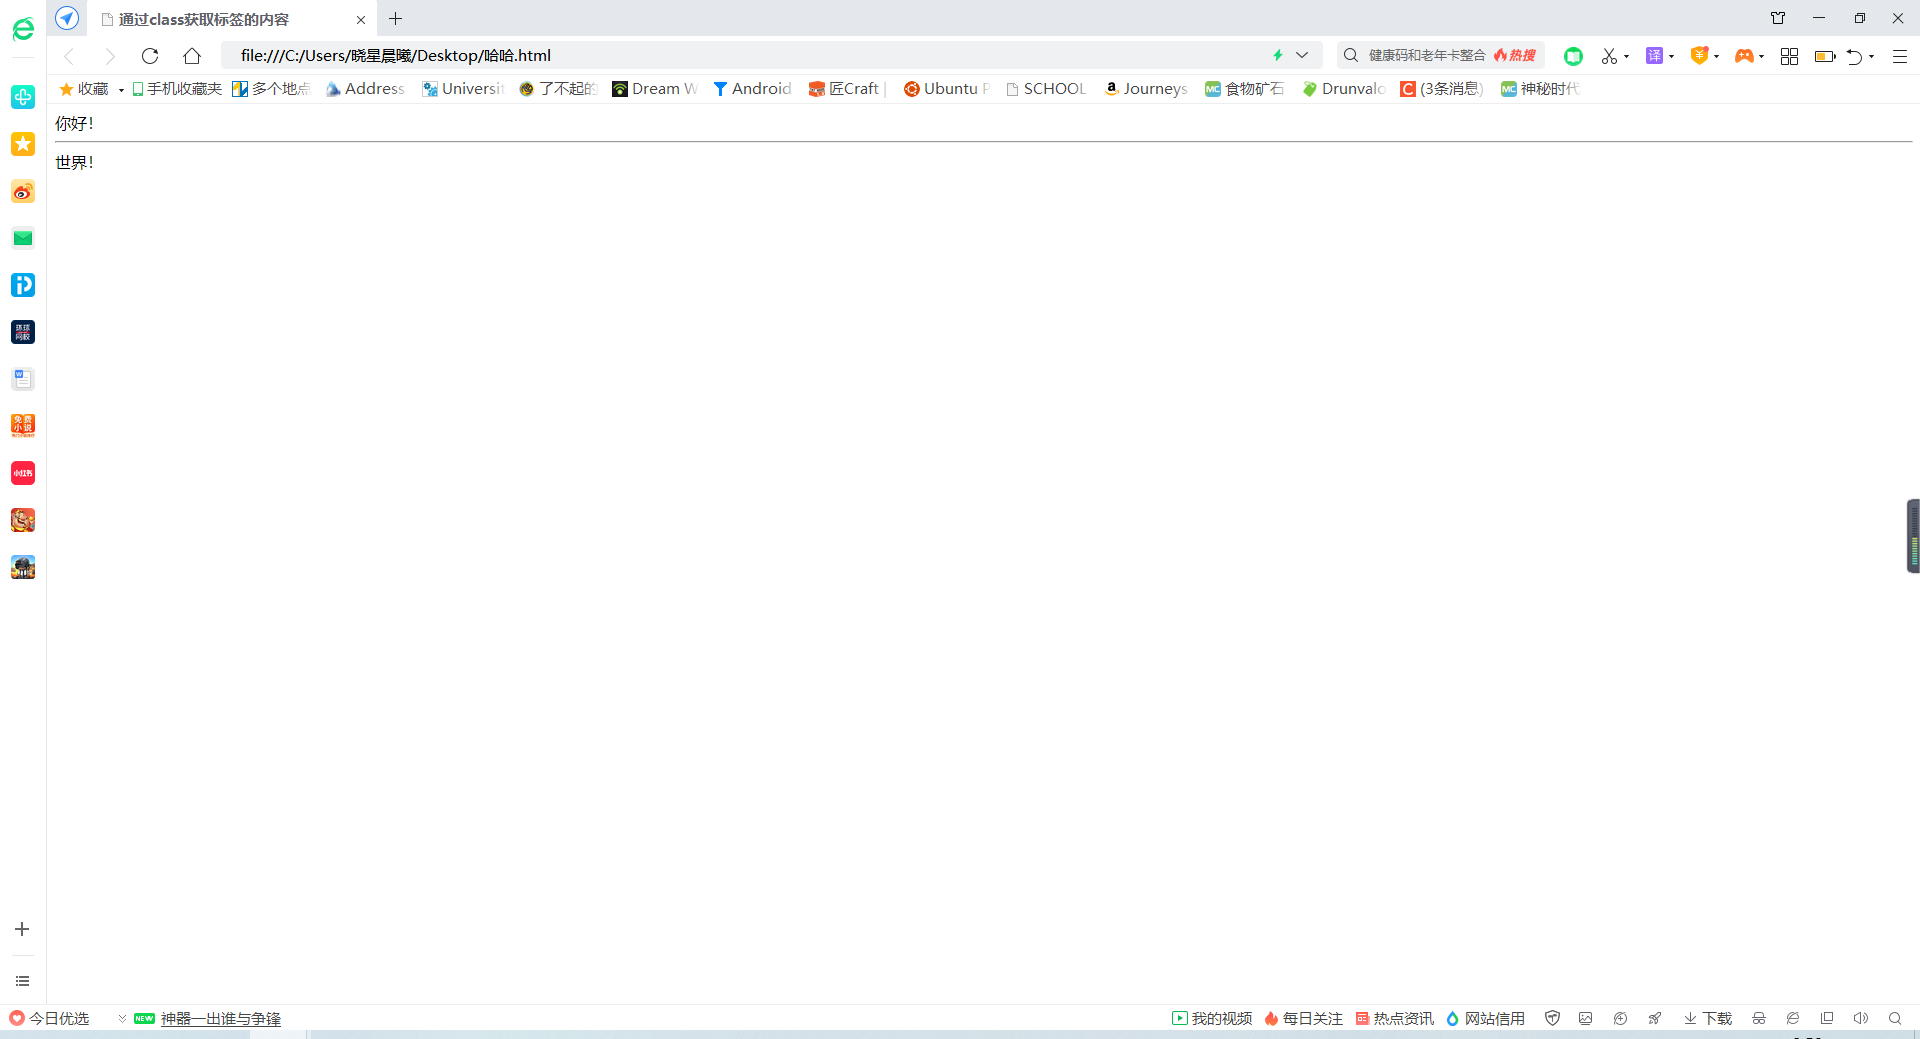Reload the current page
1920x1039 pixels.
pyautogui.click(x=150, y=56)
